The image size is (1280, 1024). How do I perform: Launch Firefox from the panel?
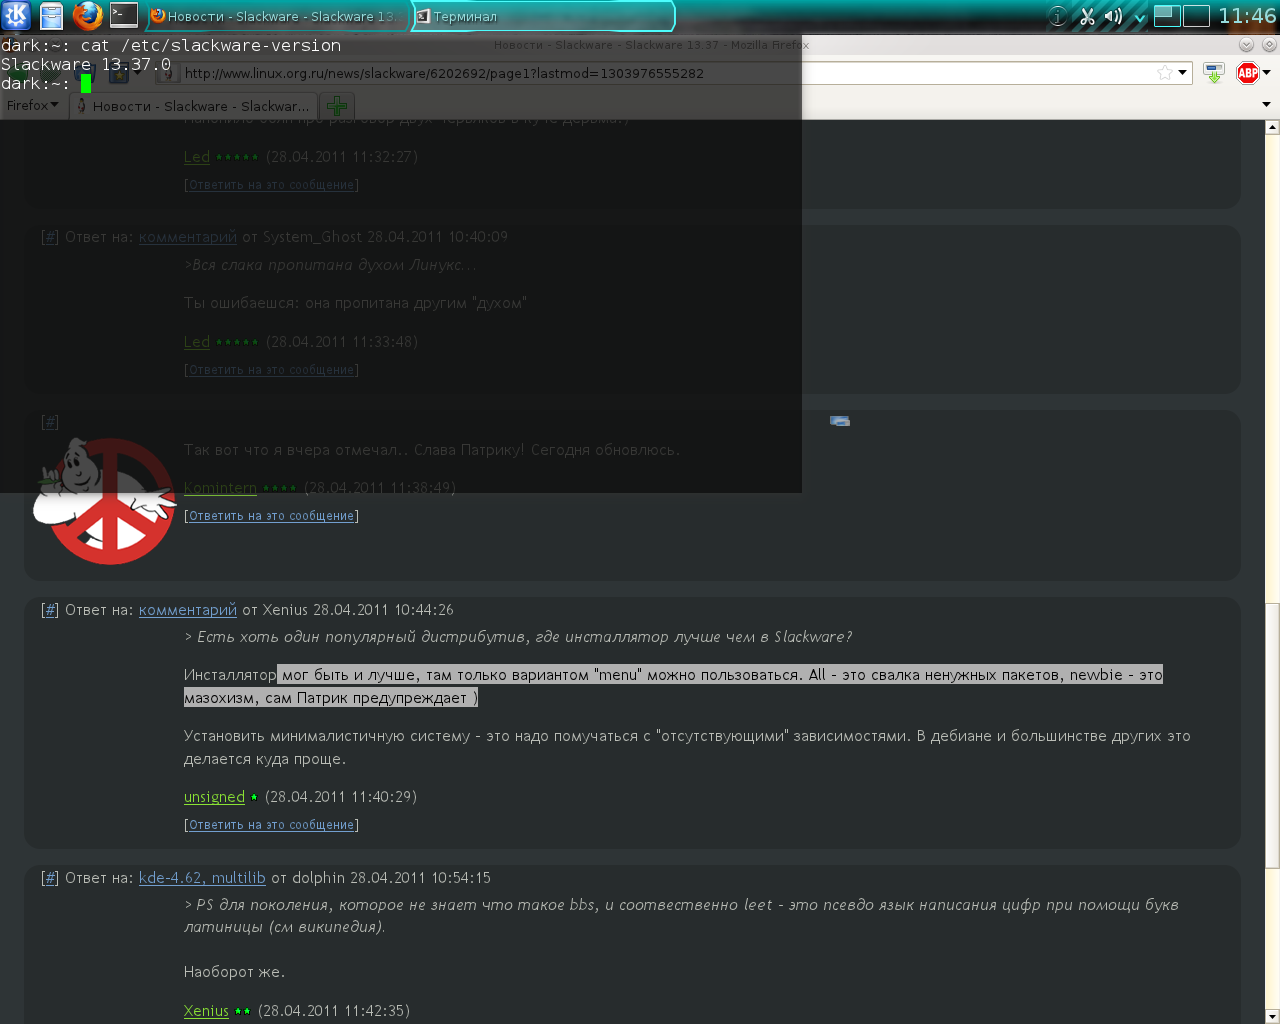pyautogui.click(x=87, y=15)
